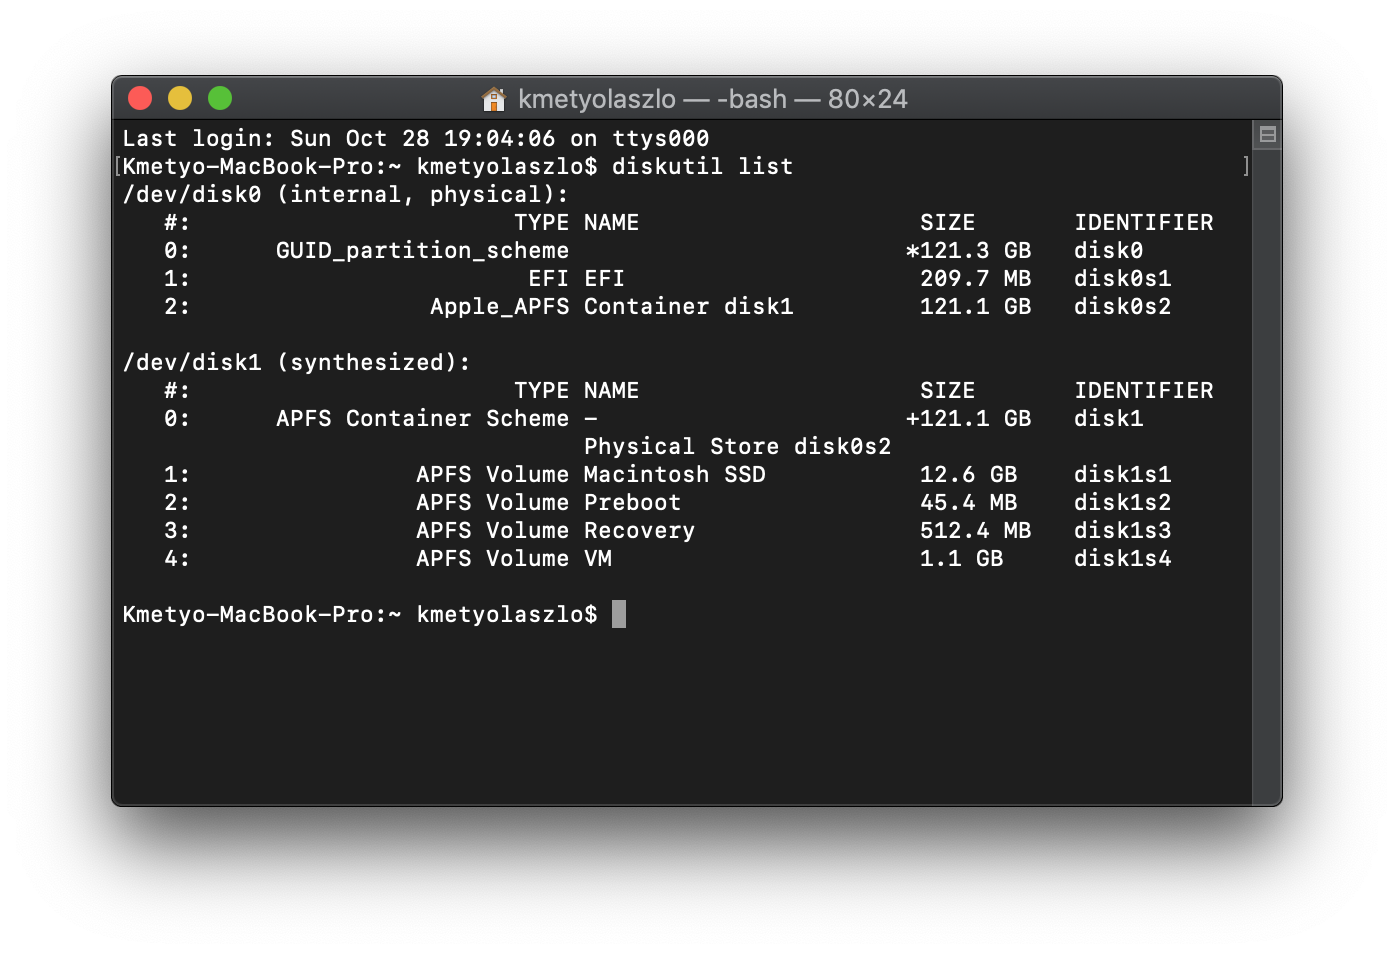
Task: Close the Terminal window with red button
Action: [x=140, y=98]
